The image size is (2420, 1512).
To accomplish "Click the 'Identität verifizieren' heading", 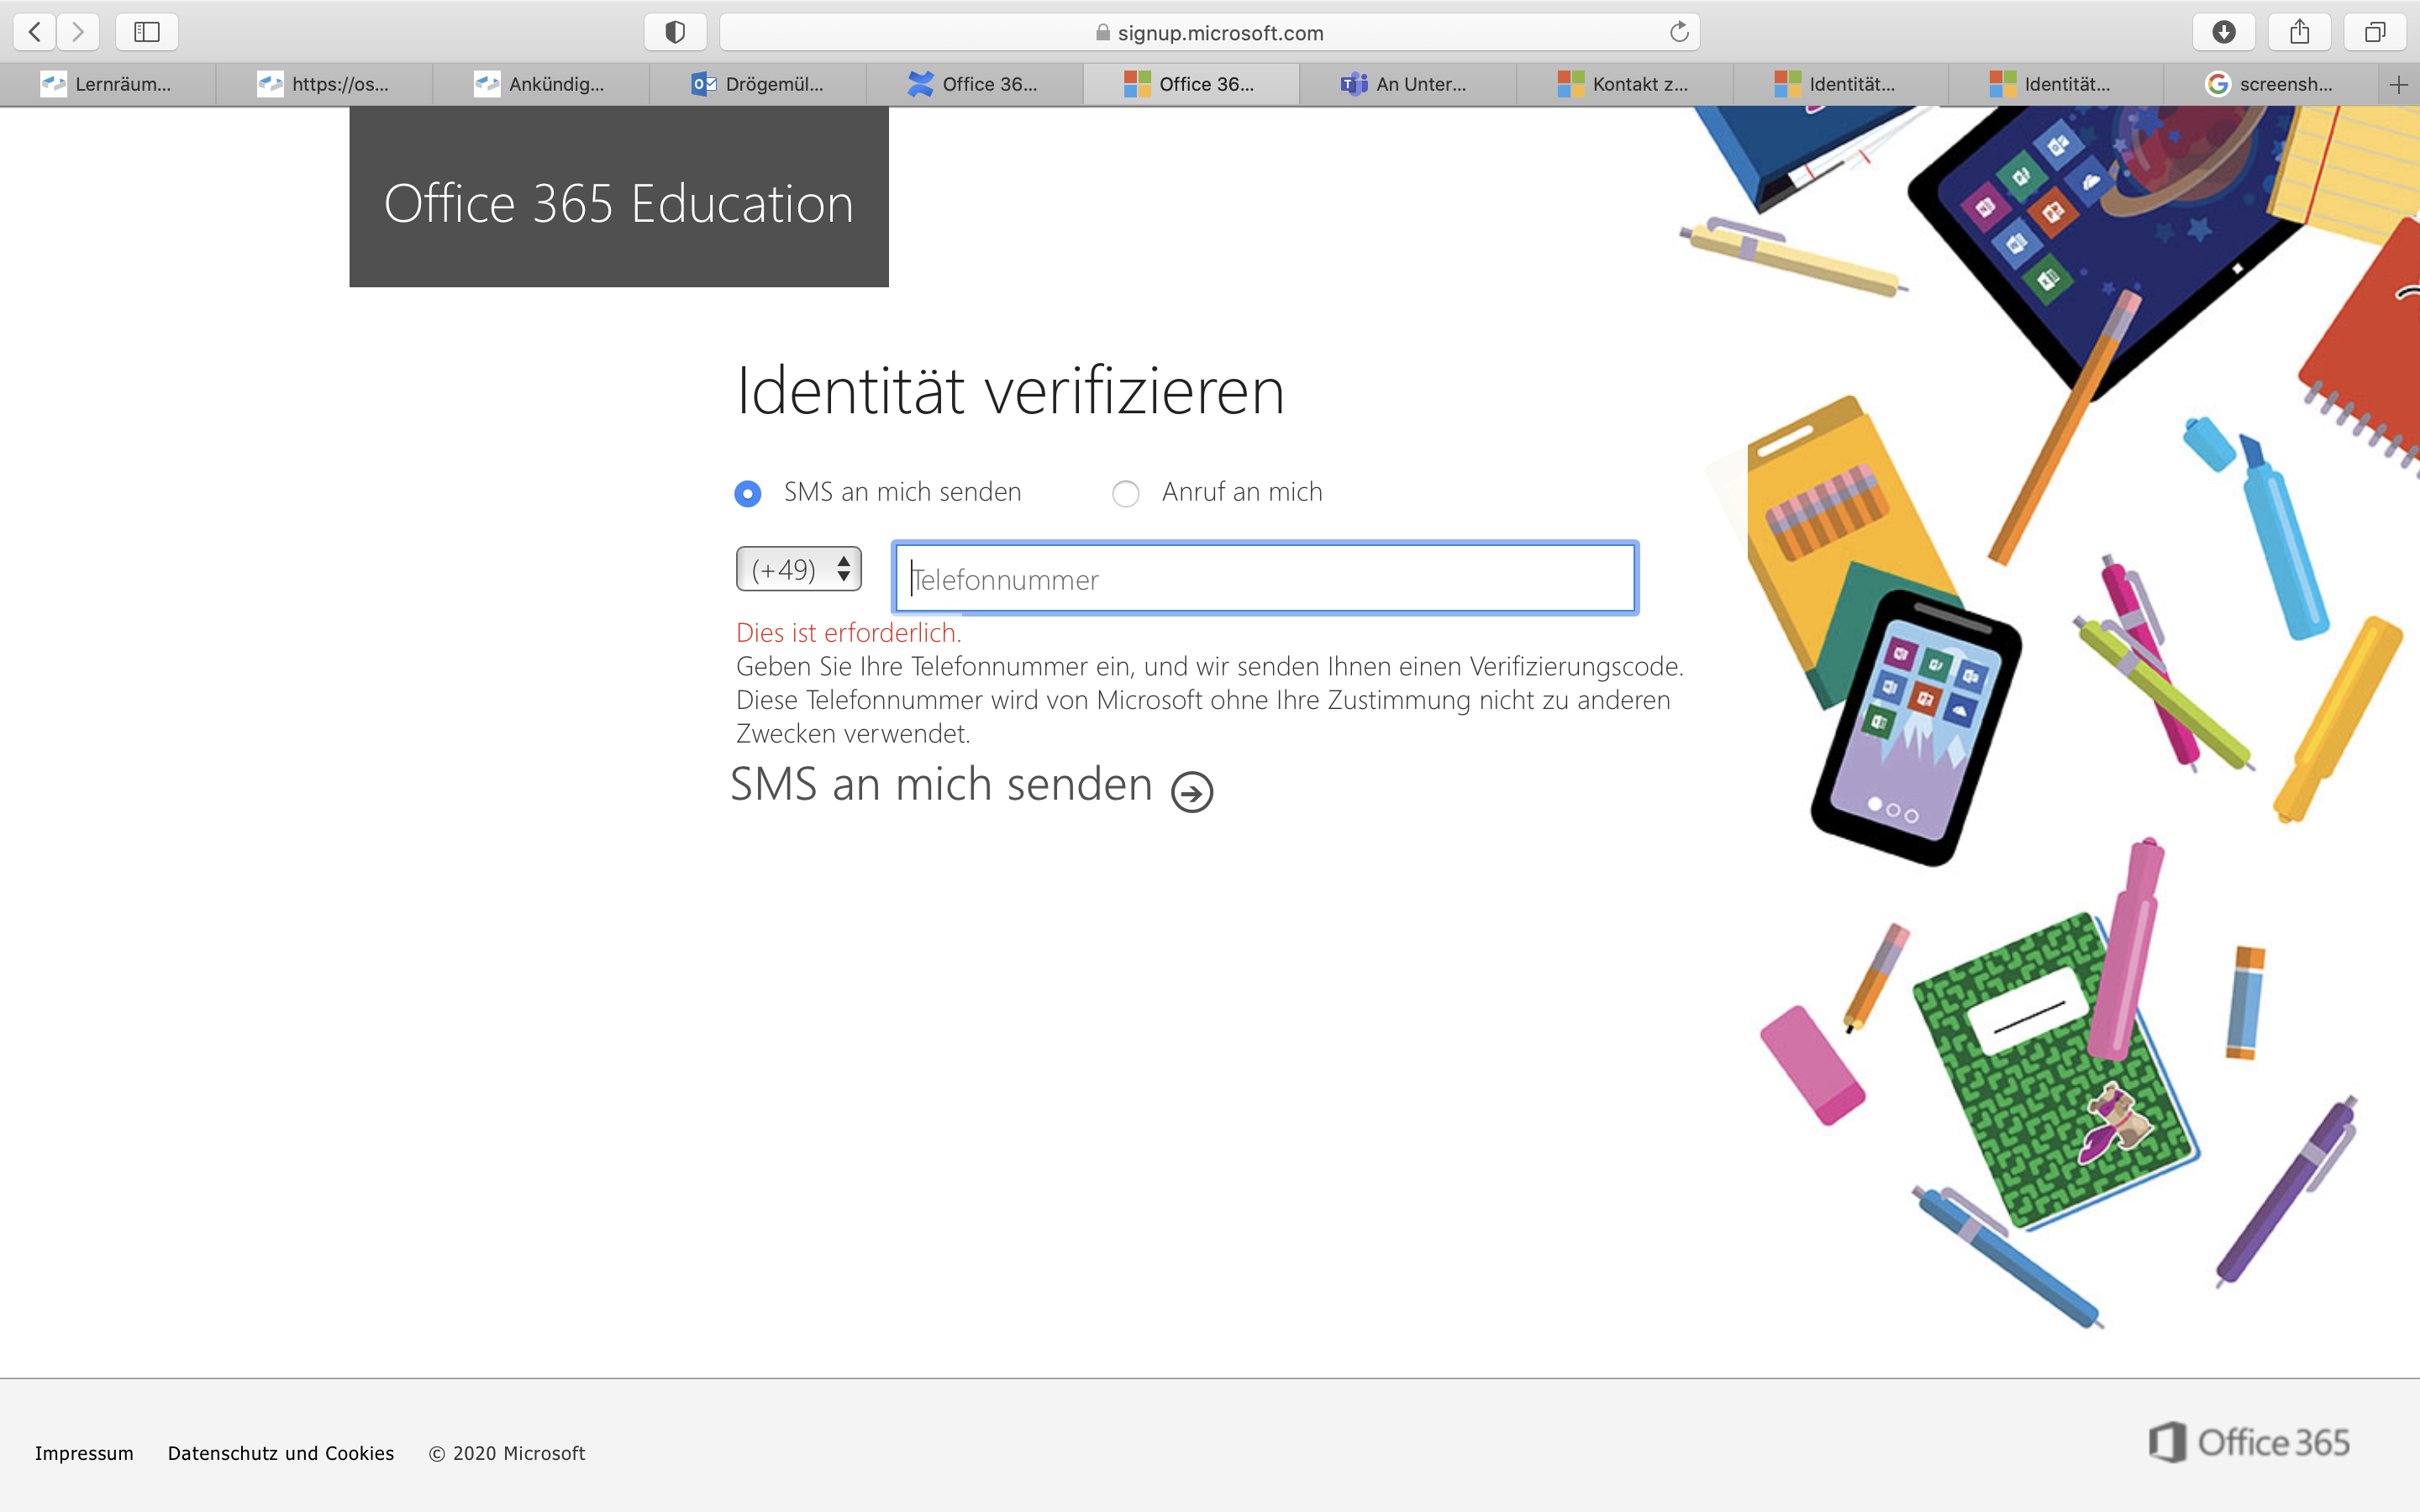I will tap(1010, 391).
